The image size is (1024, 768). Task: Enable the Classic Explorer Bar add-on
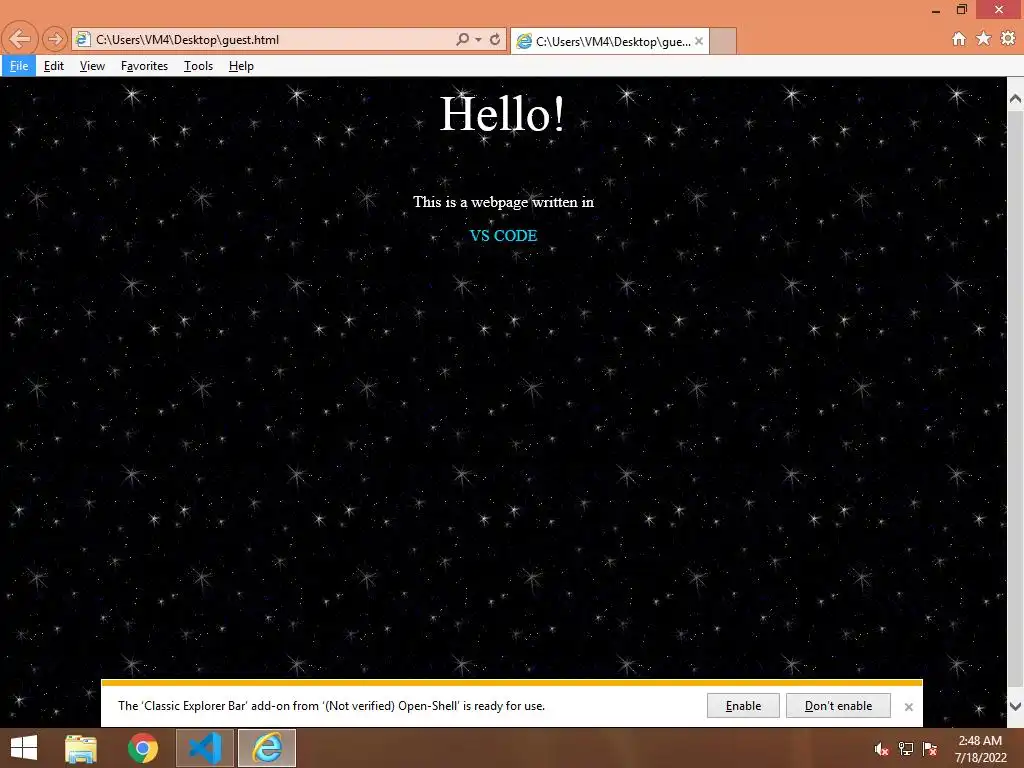pos(743,706)
